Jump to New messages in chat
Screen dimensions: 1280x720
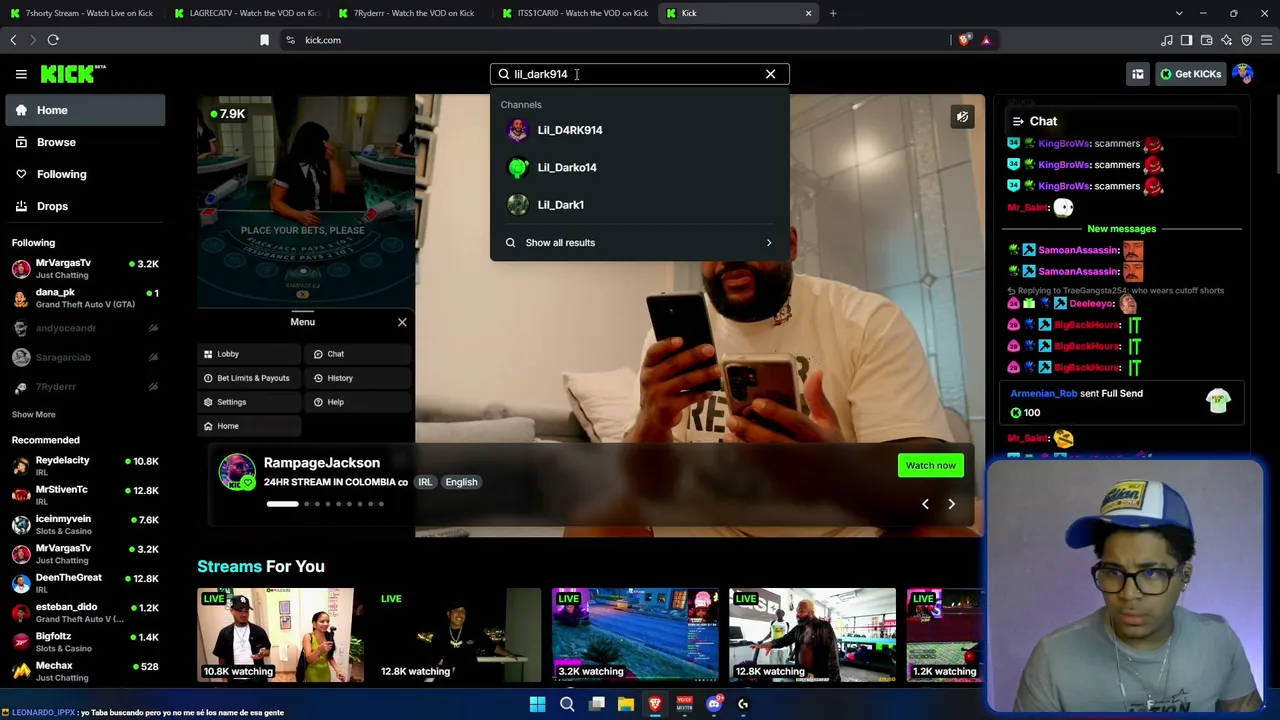pyautogui.click(x=1121, y=229)
